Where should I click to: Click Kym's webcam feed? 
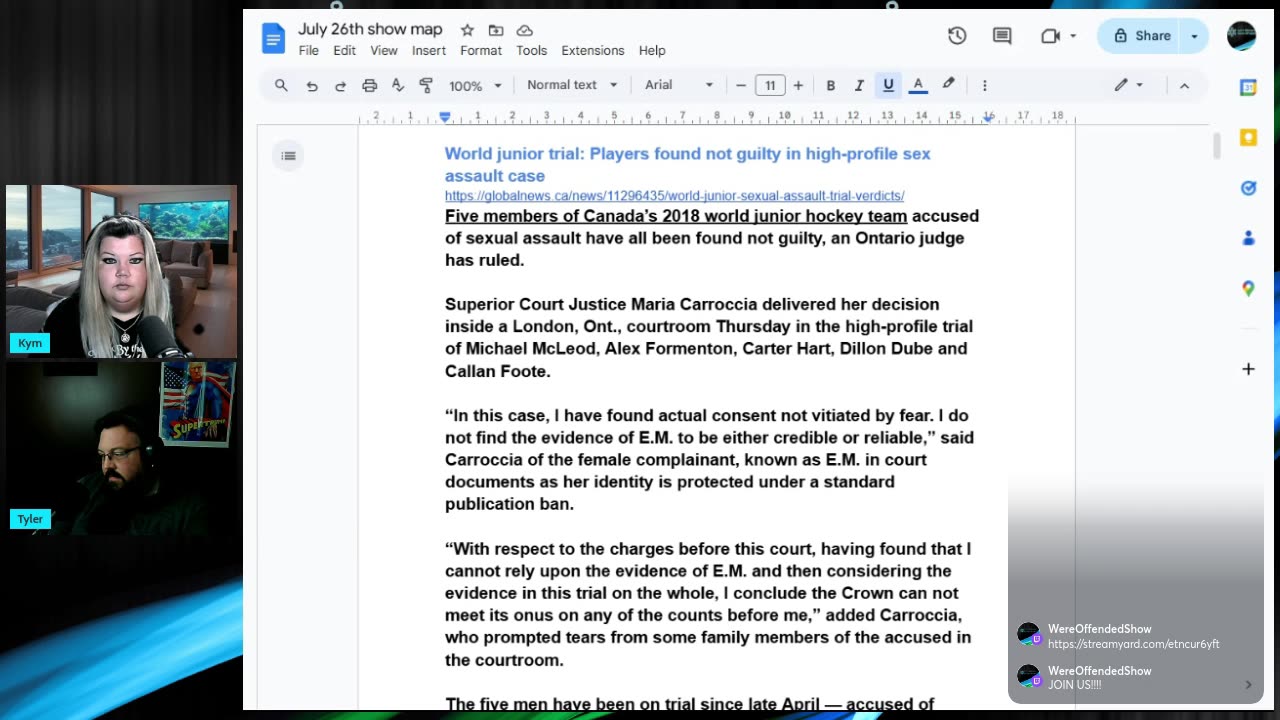[121, 271]
